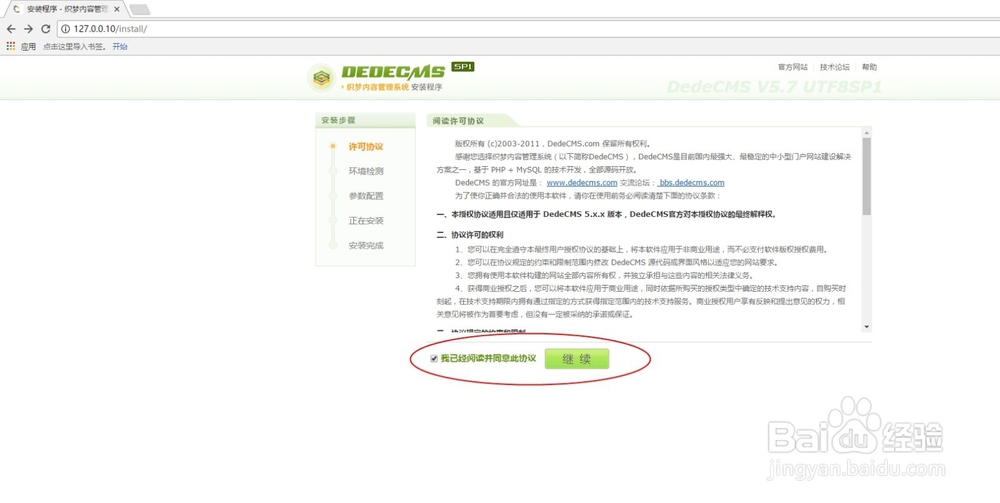
Task: Click the 开始 link in bookmarks bar
Action: 120,47
